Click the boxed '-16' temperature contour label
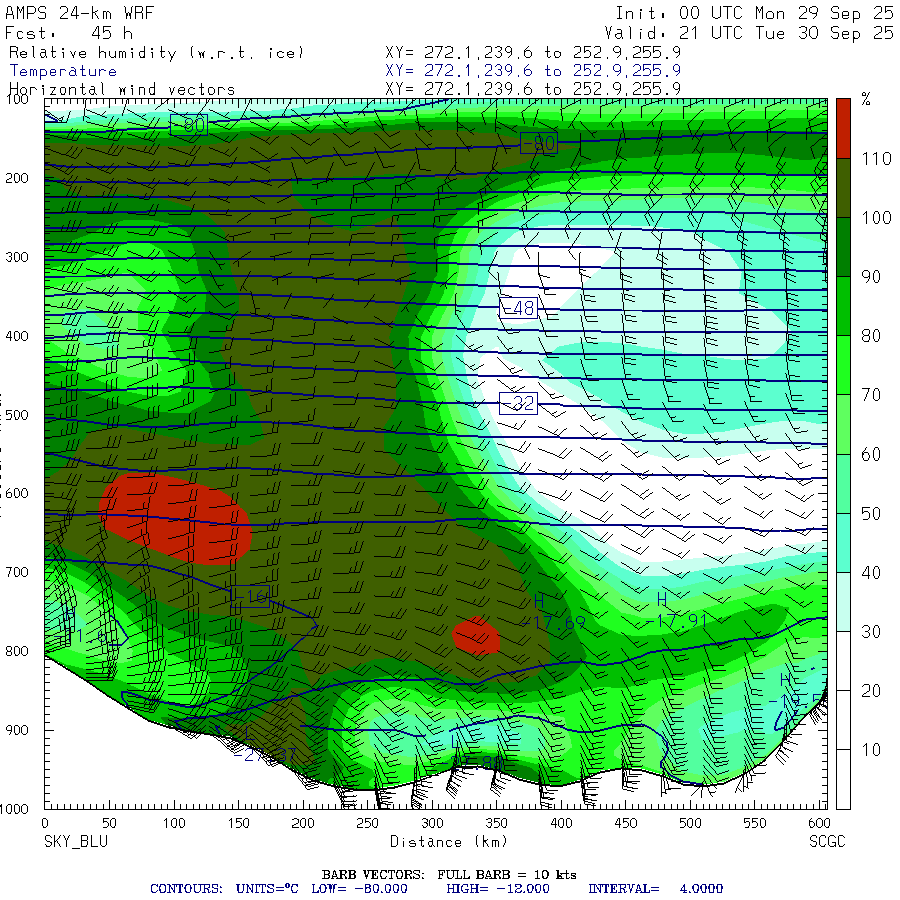This screenshot has height=900, width=900. click(250, 598)
